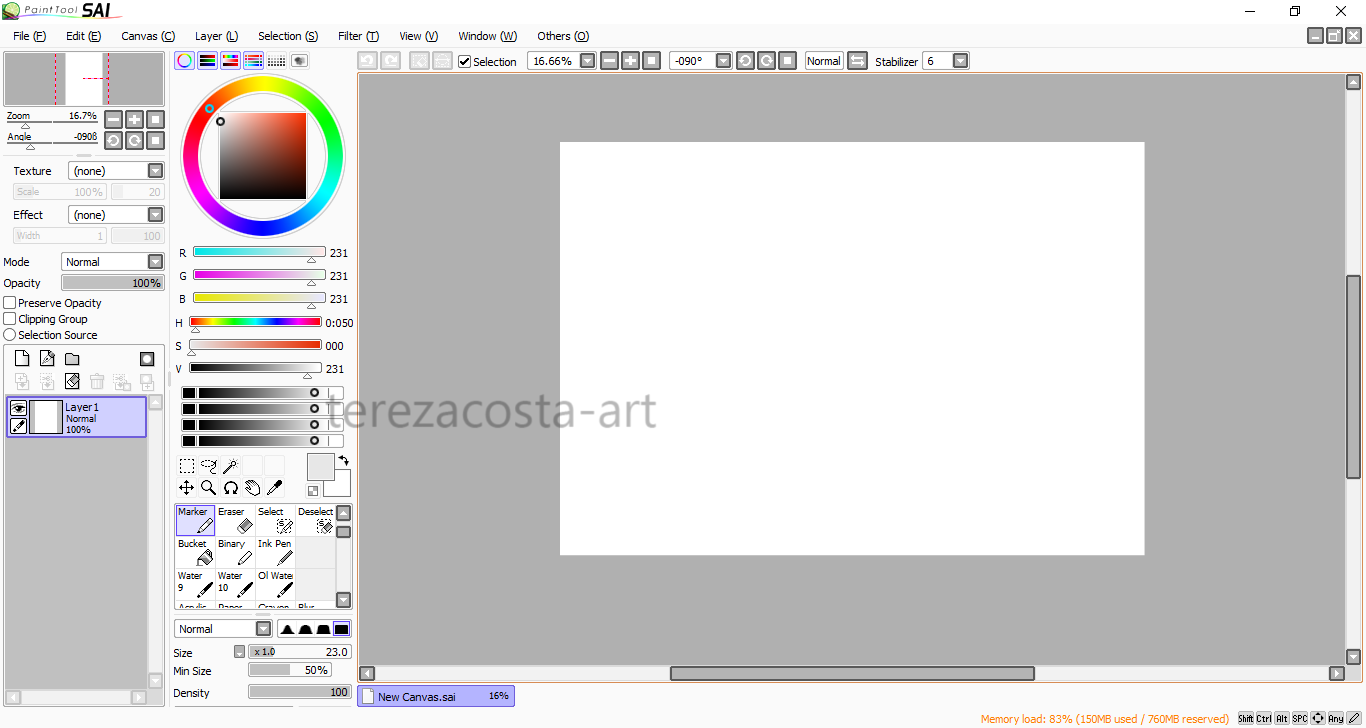Screen dimensions: 1366x728
Task: Activate the rectangular selection tool
Action: pyautogui.click(x=187, y=466)
